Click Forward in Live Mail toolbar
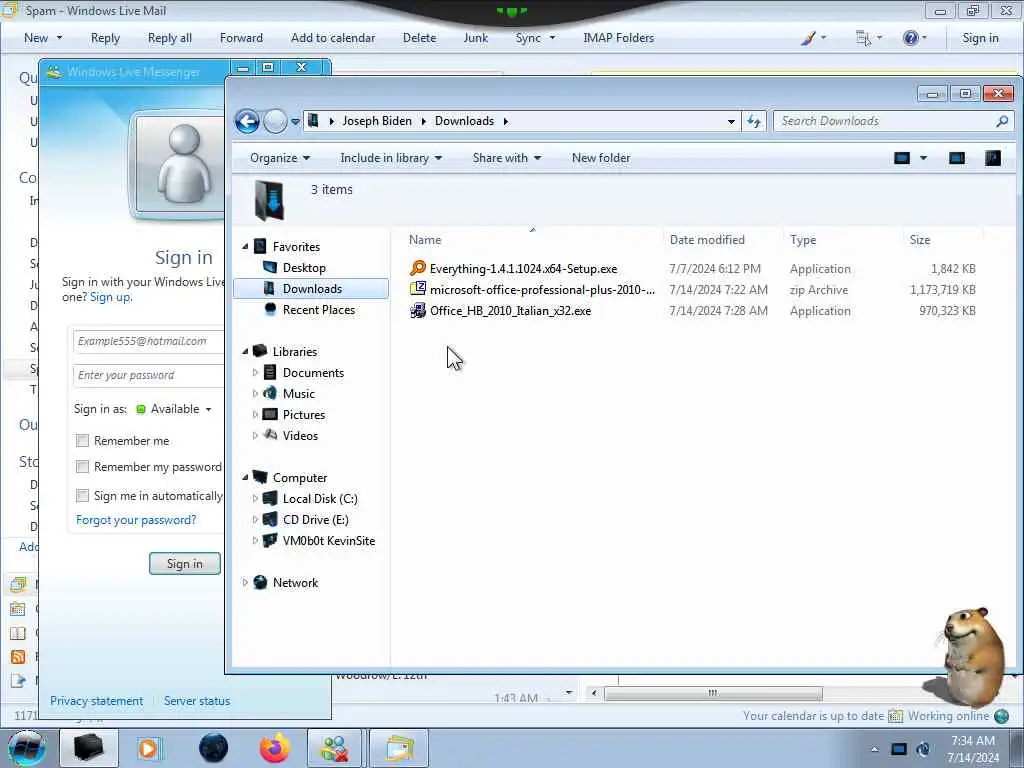Viewport: 1024px width, 768px height. click(241, 38)
